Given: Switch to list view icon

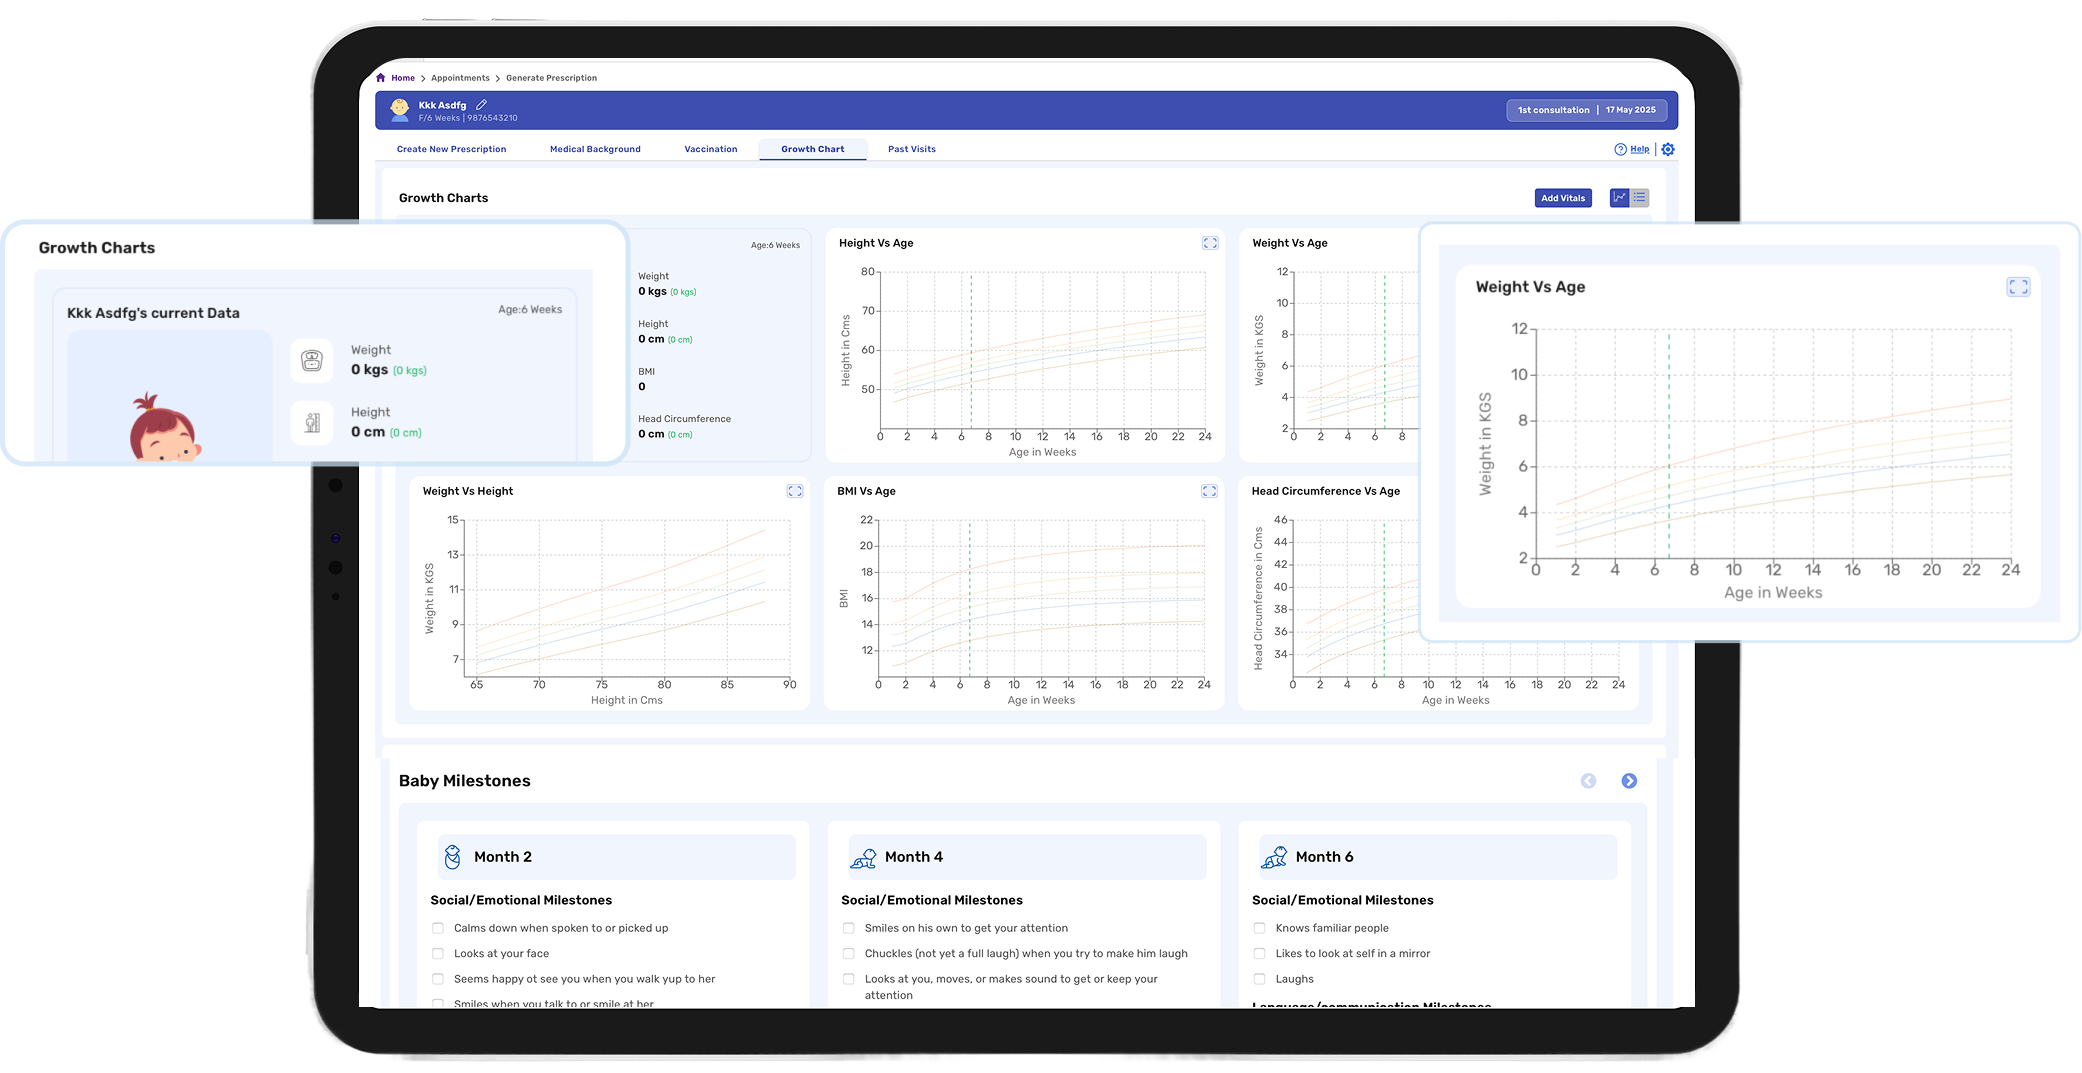Looking at the screenshot, I should click(x=1640, y=198).
